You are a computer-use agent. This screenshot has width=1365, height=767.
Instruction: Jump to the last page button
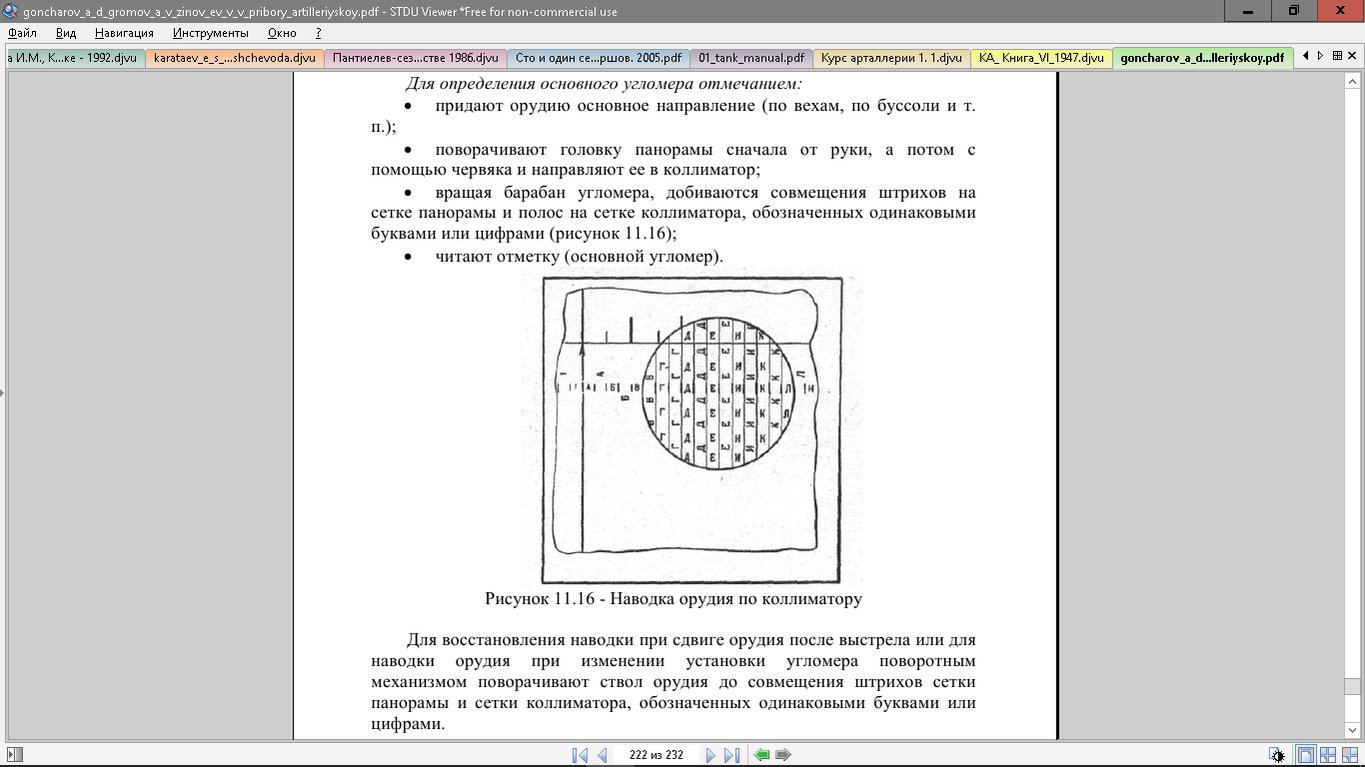click(x=732, y=755)
